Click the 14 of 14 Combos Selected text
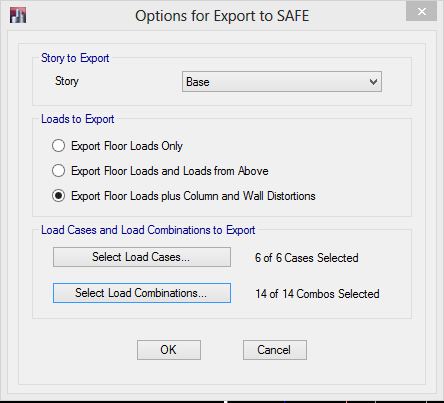The width and height of the screenshot is (444, 403). (x=317, y=294)
